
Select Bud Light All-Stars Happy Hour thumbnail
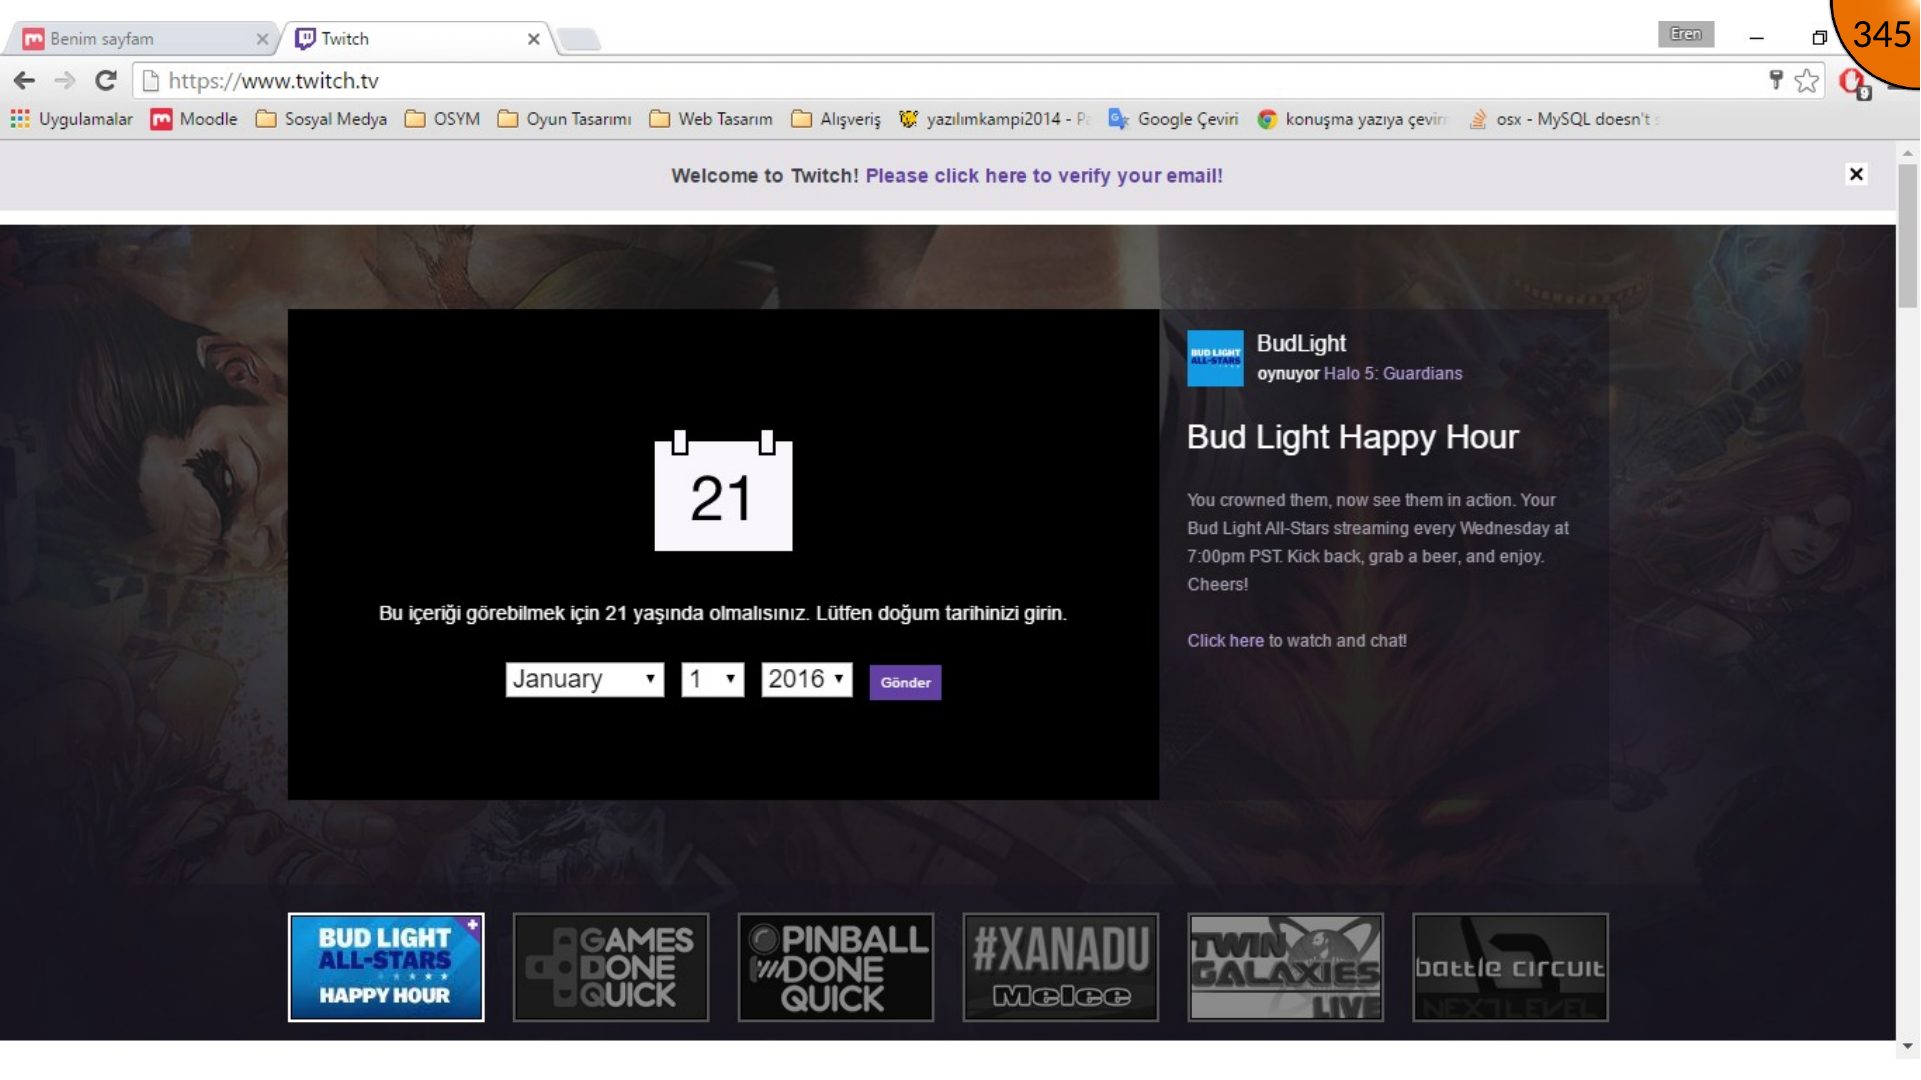pos(386,967)
